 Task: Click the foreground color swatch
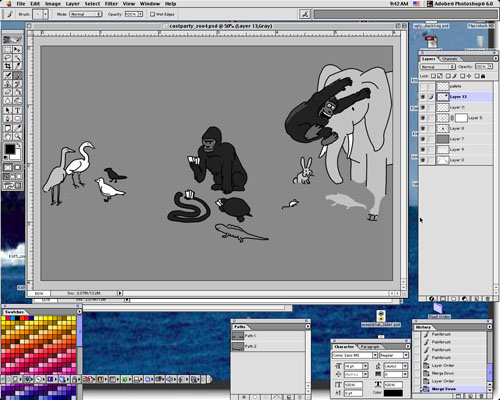tap(10, 149)
